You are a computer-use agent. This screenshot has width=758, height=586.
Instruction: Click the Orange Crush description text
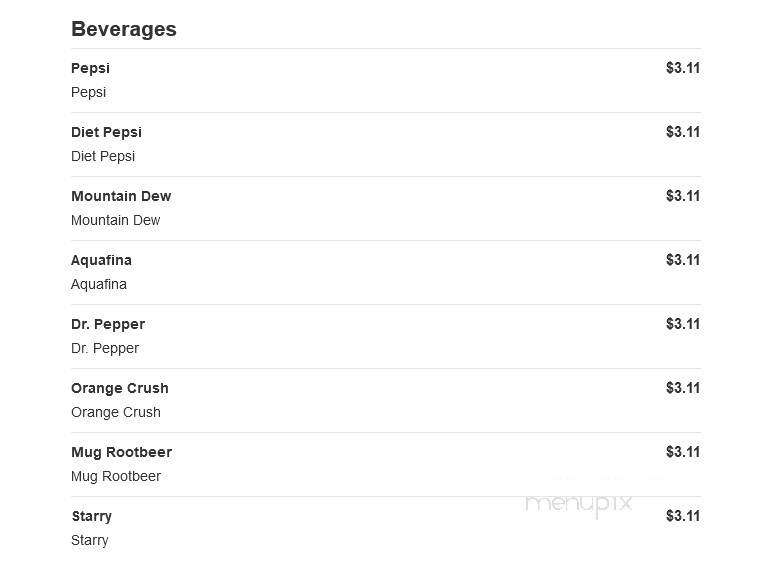[x=116, y=412]
